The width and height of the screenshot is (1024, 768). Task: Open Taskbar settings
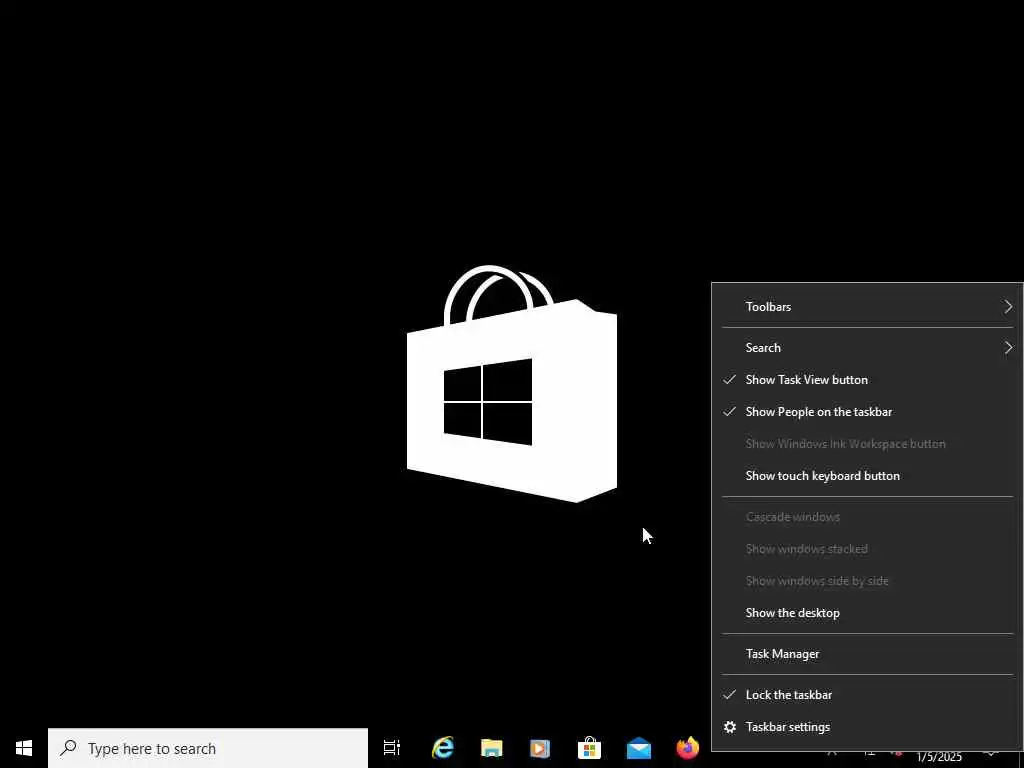[867, 727]
